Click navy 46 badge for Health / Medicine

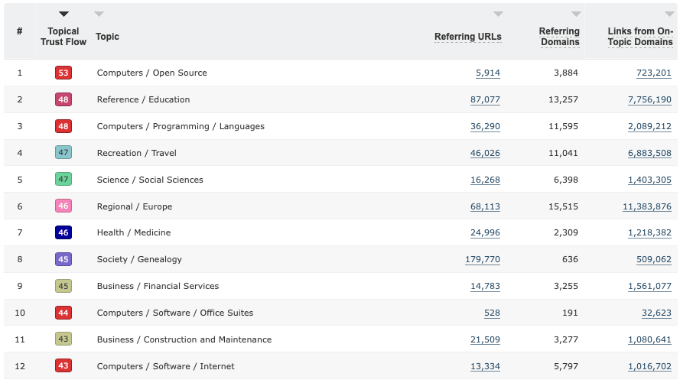pyautogui.click(x=63, y=232)
